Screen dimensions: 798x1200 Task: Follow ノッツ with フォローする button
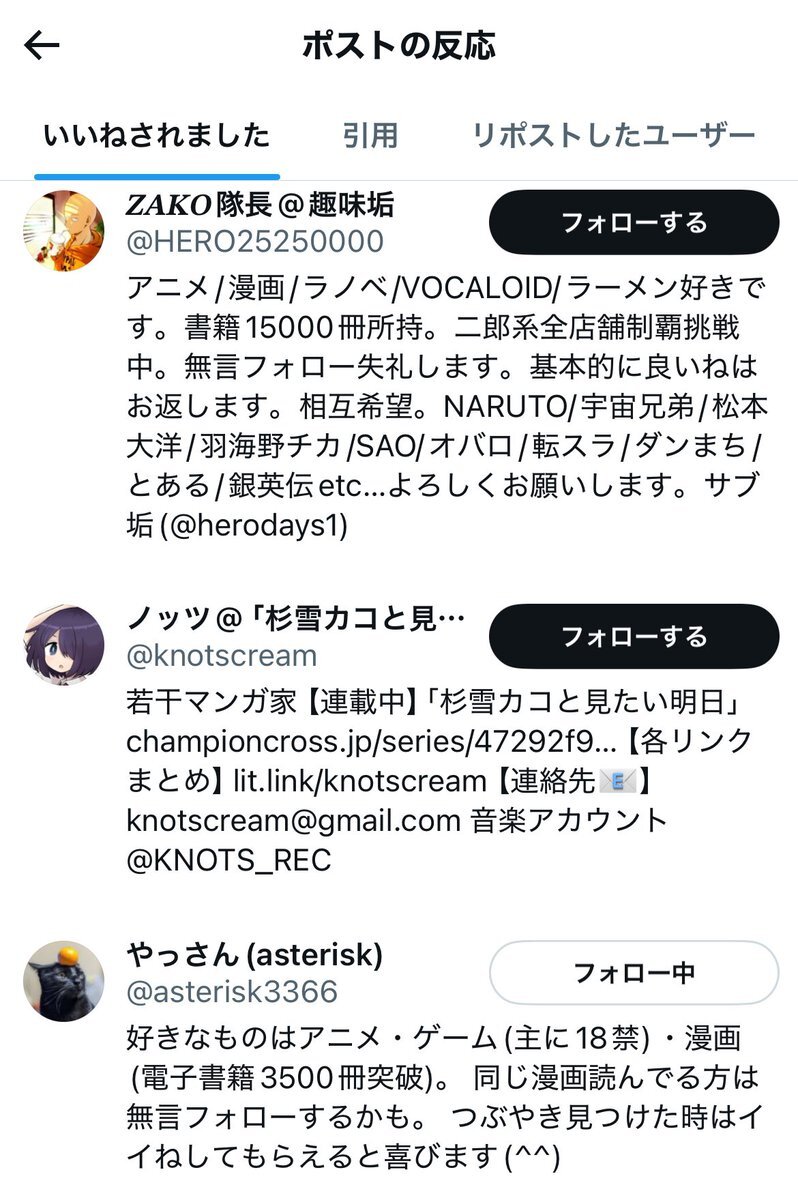tap(634, 636)
